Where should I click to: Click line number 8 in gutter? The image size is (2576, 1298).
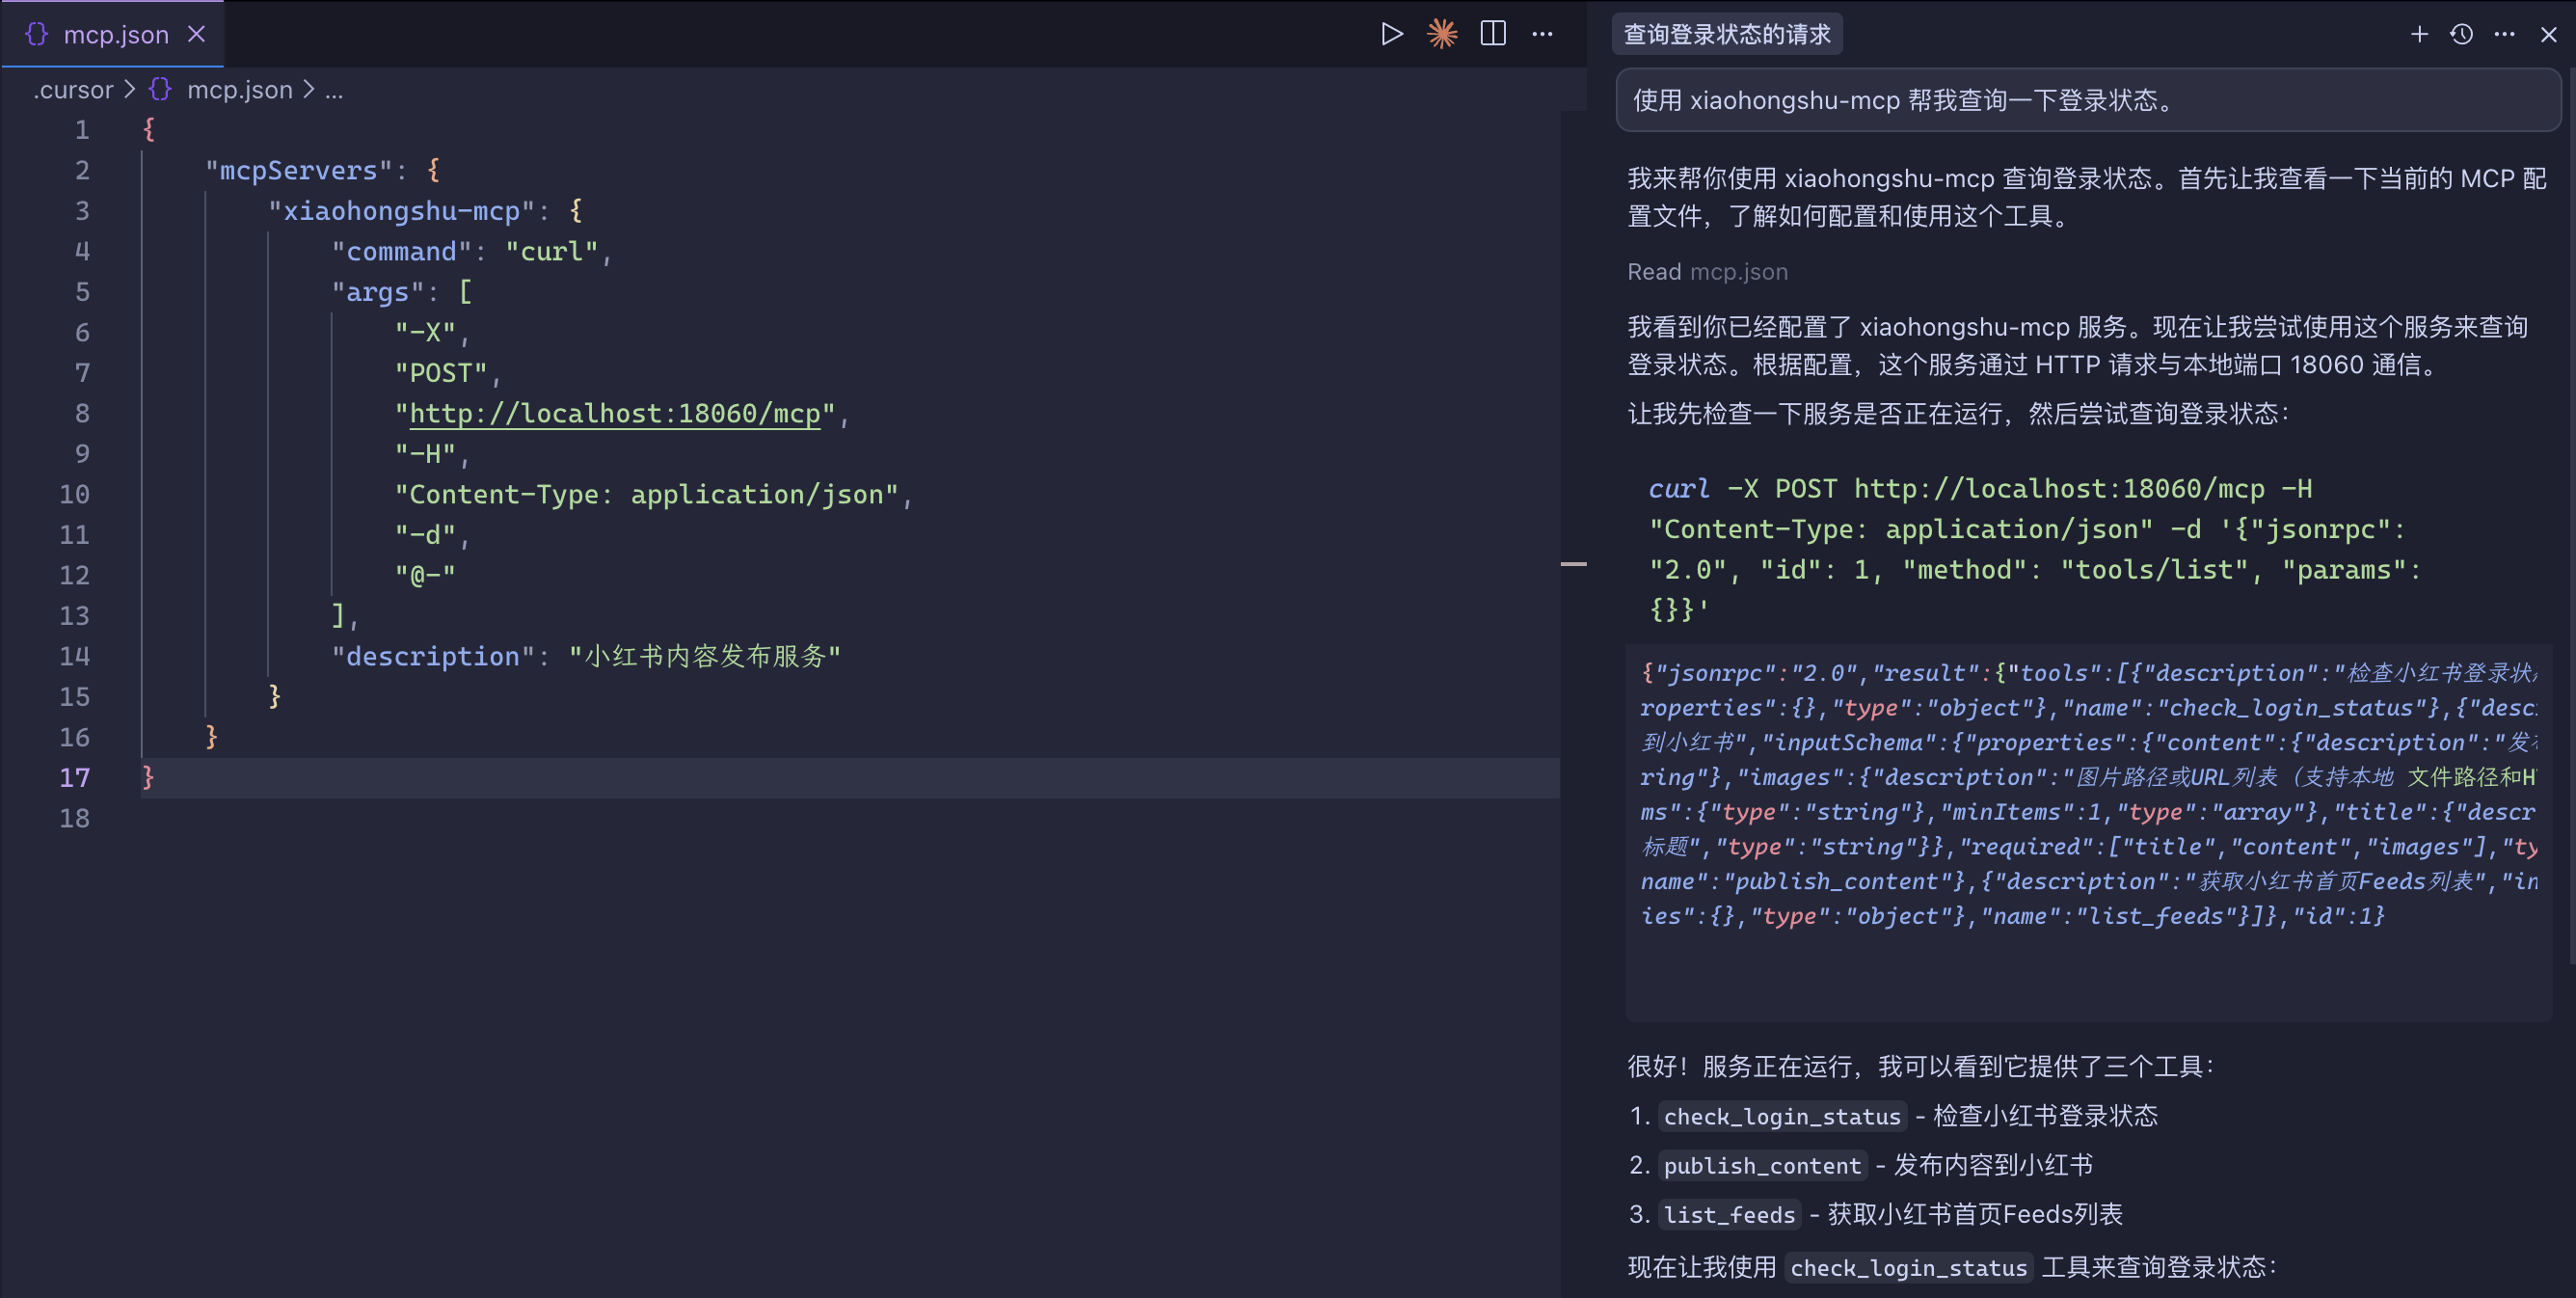pyautogui.click(x=82, y=413)
